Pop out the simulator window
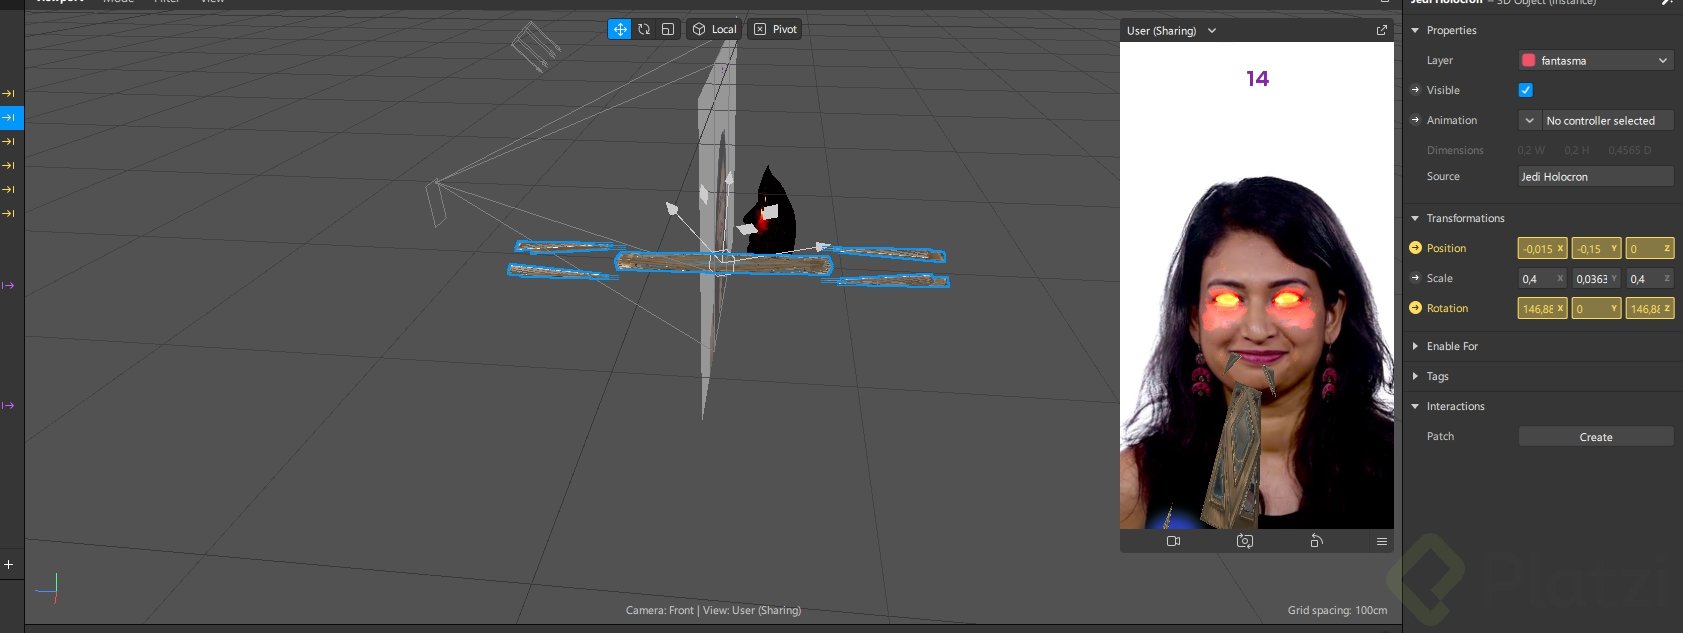1683x633 pixels. coord(1381,31)
